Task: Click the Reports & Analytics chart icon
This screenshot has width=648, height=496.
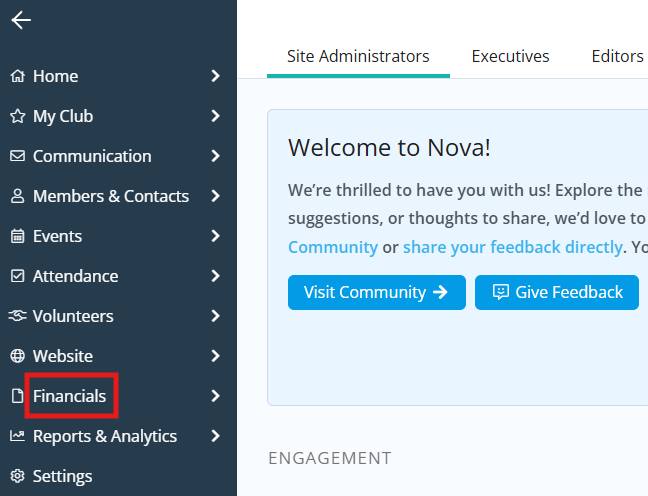Action: pos(17,436)
